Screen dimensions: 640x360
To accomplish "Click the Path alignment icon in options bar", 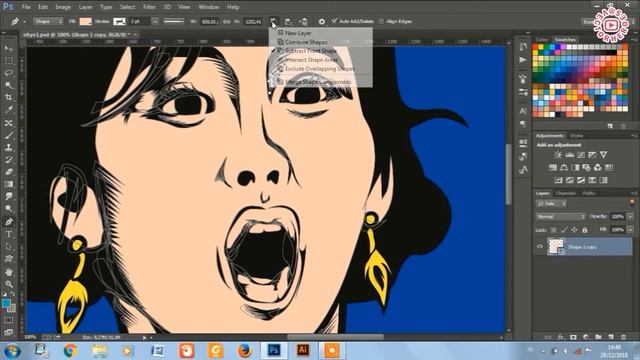I will click(x=288, y=21).
